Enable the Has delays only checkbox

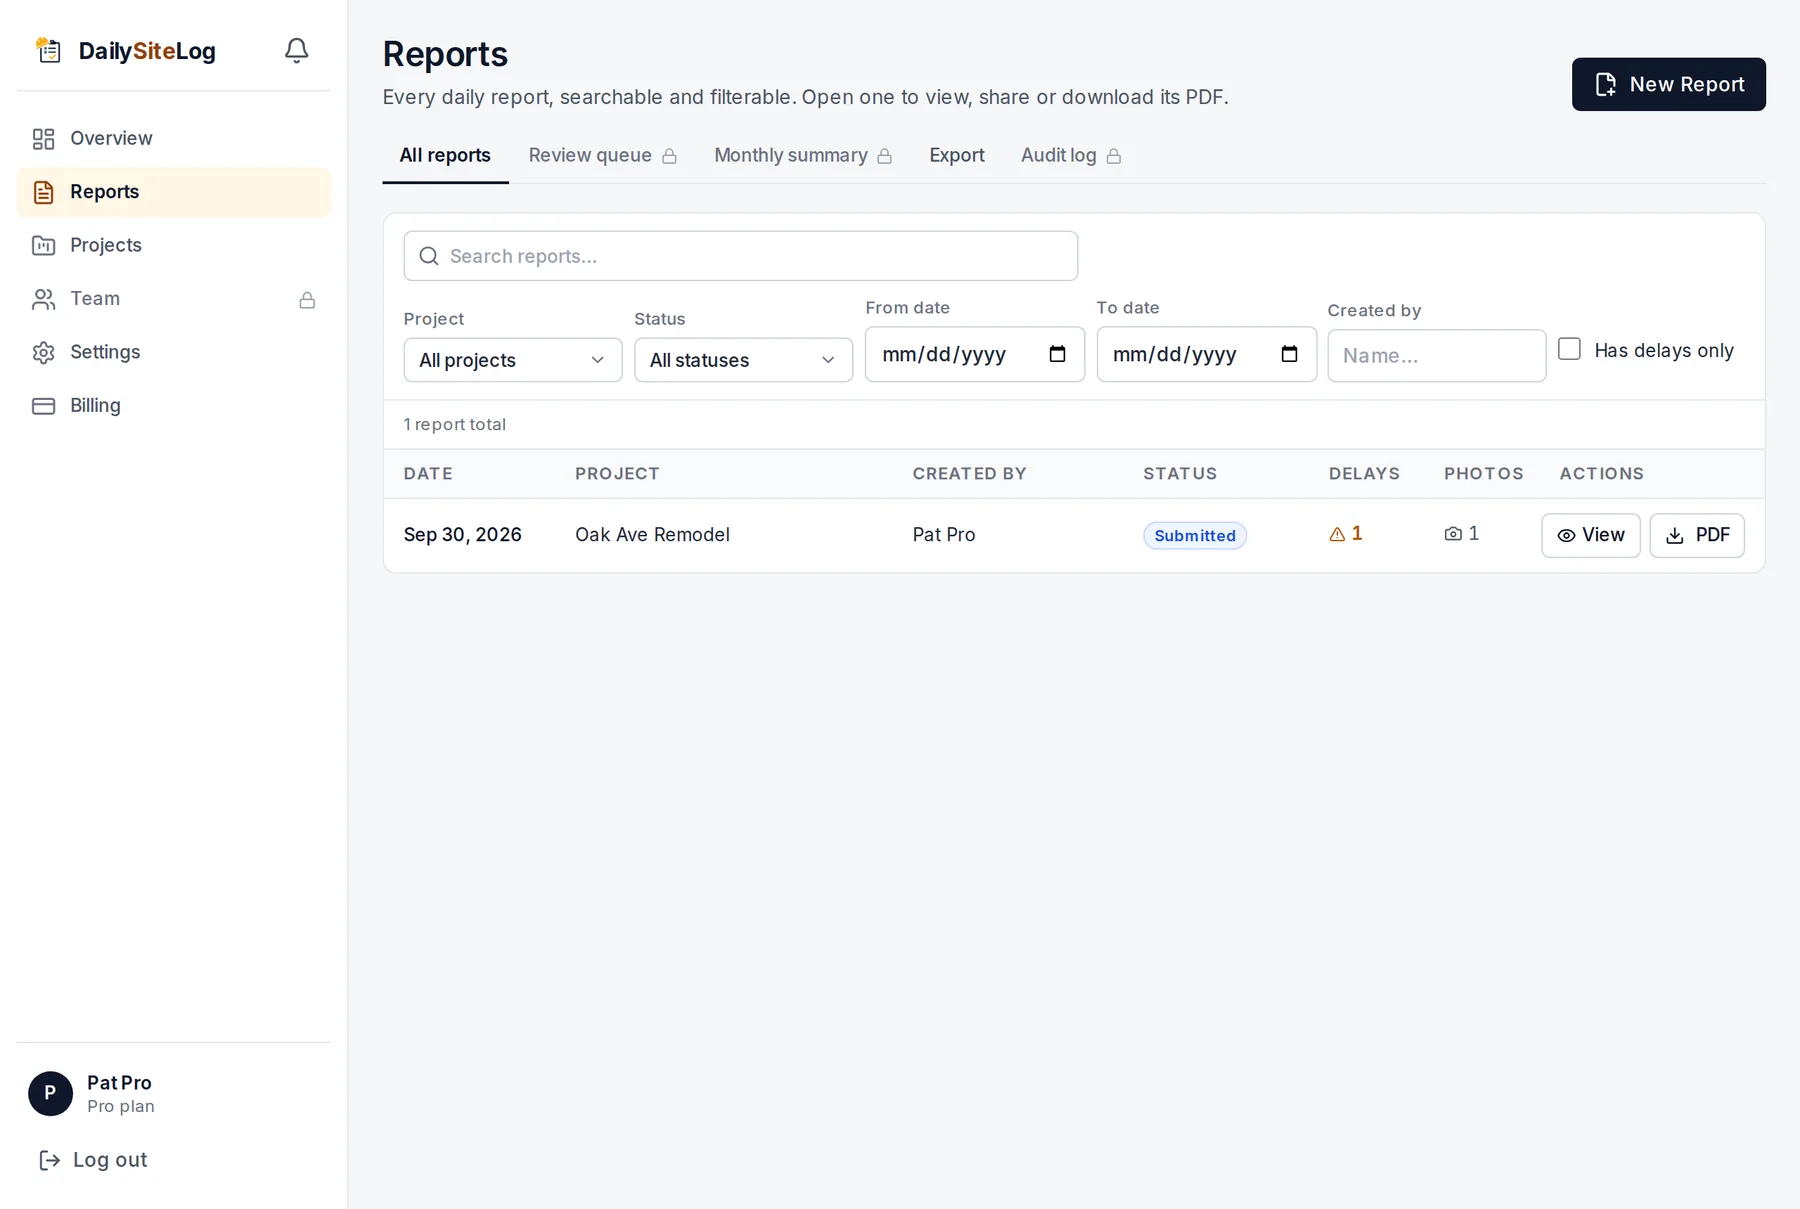tap(1569, 348)
